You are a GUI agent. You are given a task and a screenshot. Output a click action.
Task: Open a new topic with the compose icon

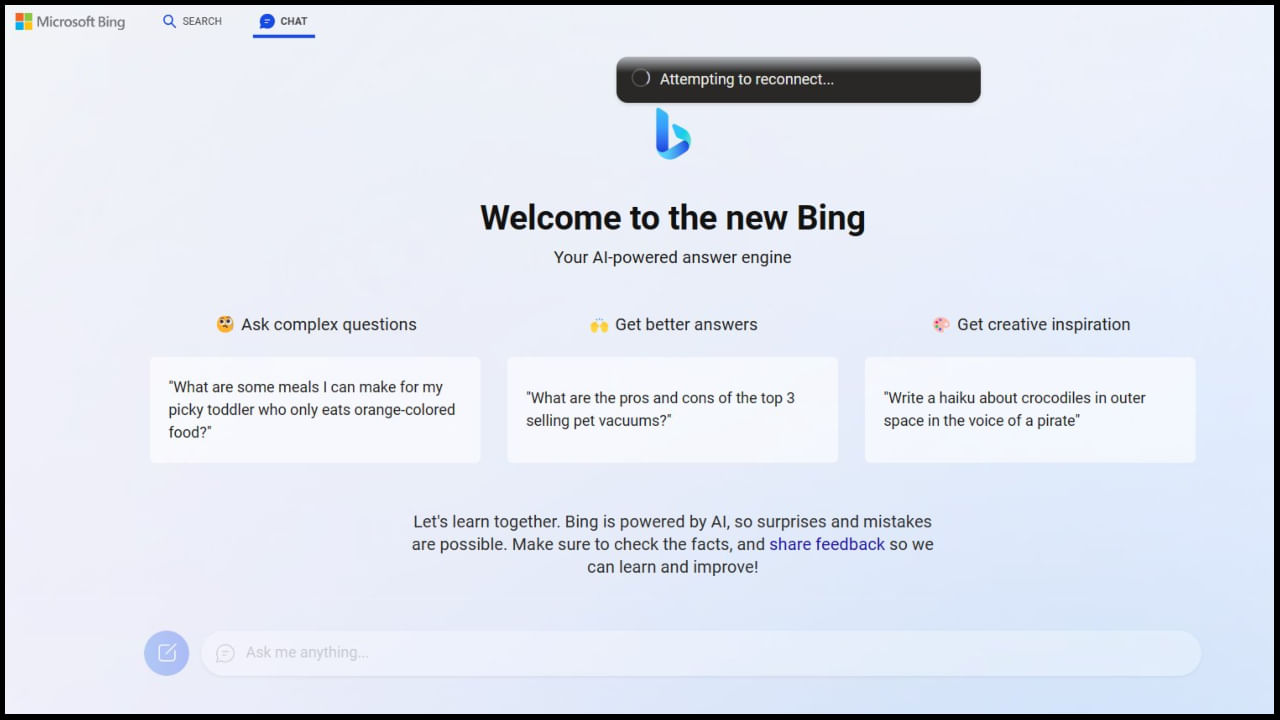(166, 652)
